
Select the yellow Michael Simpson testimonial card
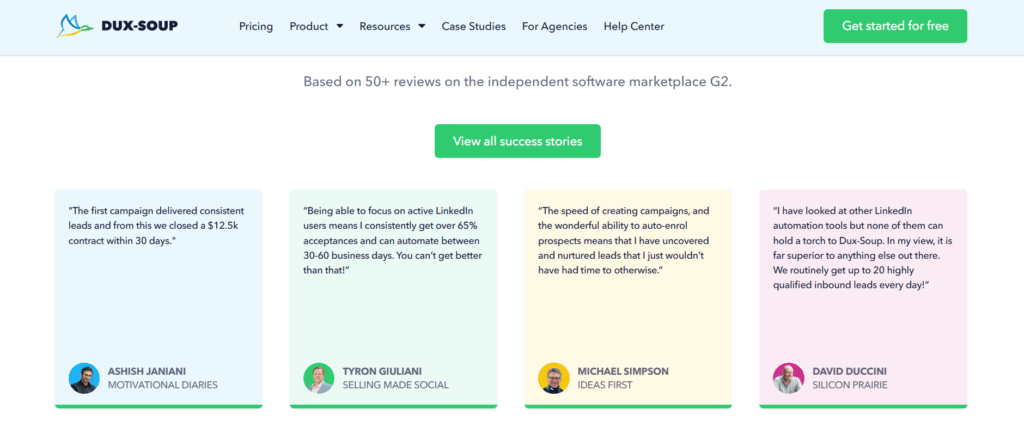[x=628, y=299]
